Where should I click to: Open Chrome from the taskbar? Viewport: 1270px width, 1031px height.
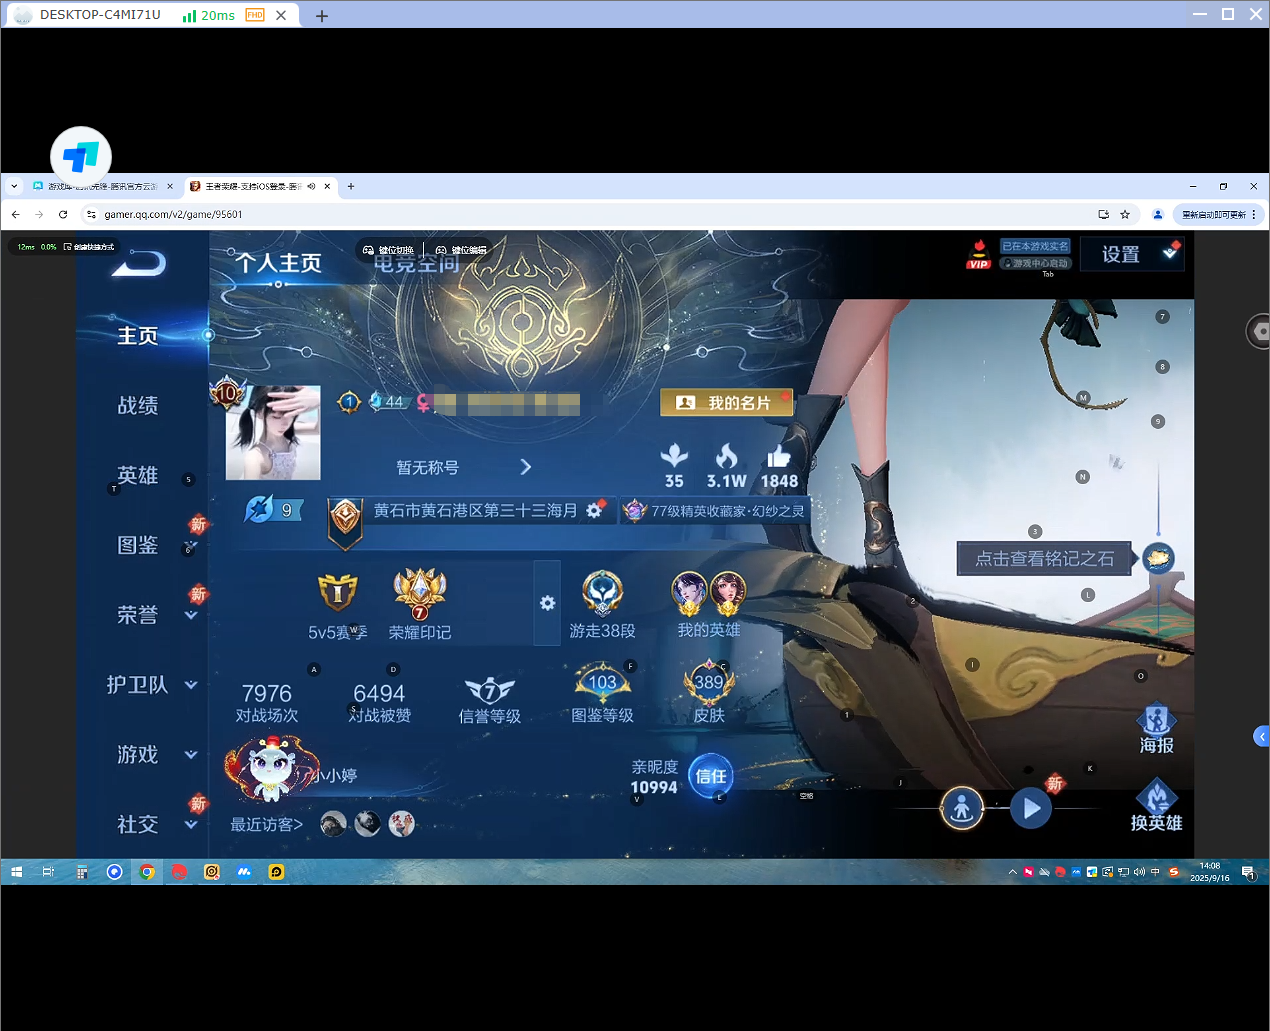point(147,872)
